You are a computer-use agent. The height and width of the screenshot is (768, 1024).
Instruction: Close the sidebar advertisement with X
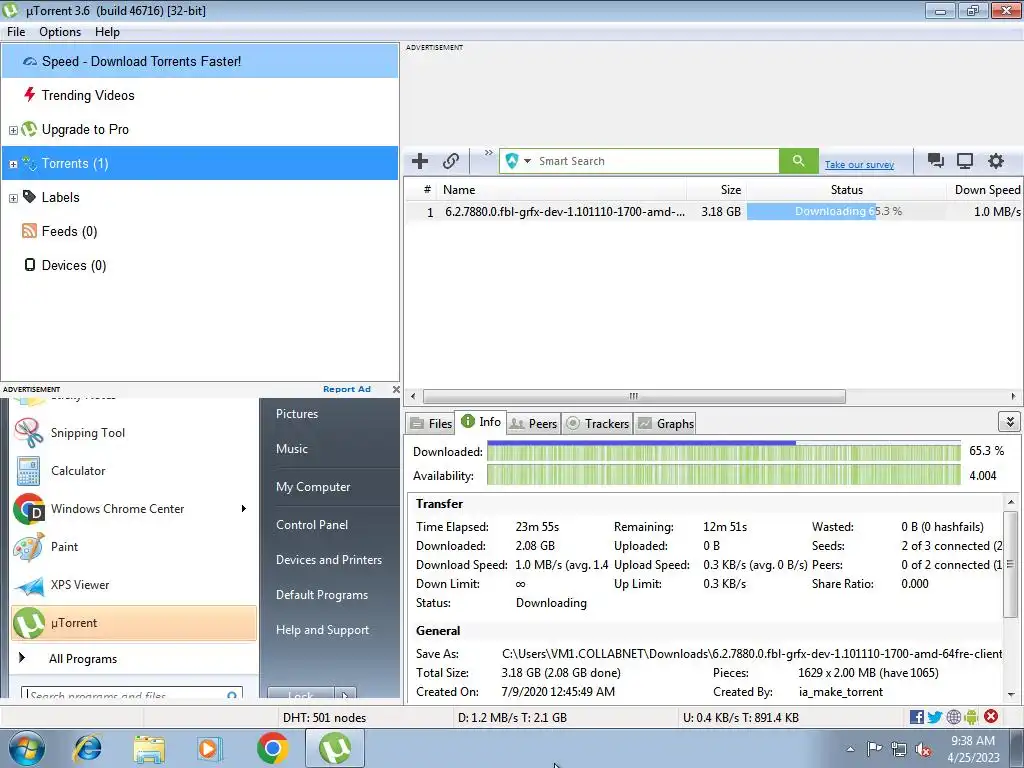(396, 389)
